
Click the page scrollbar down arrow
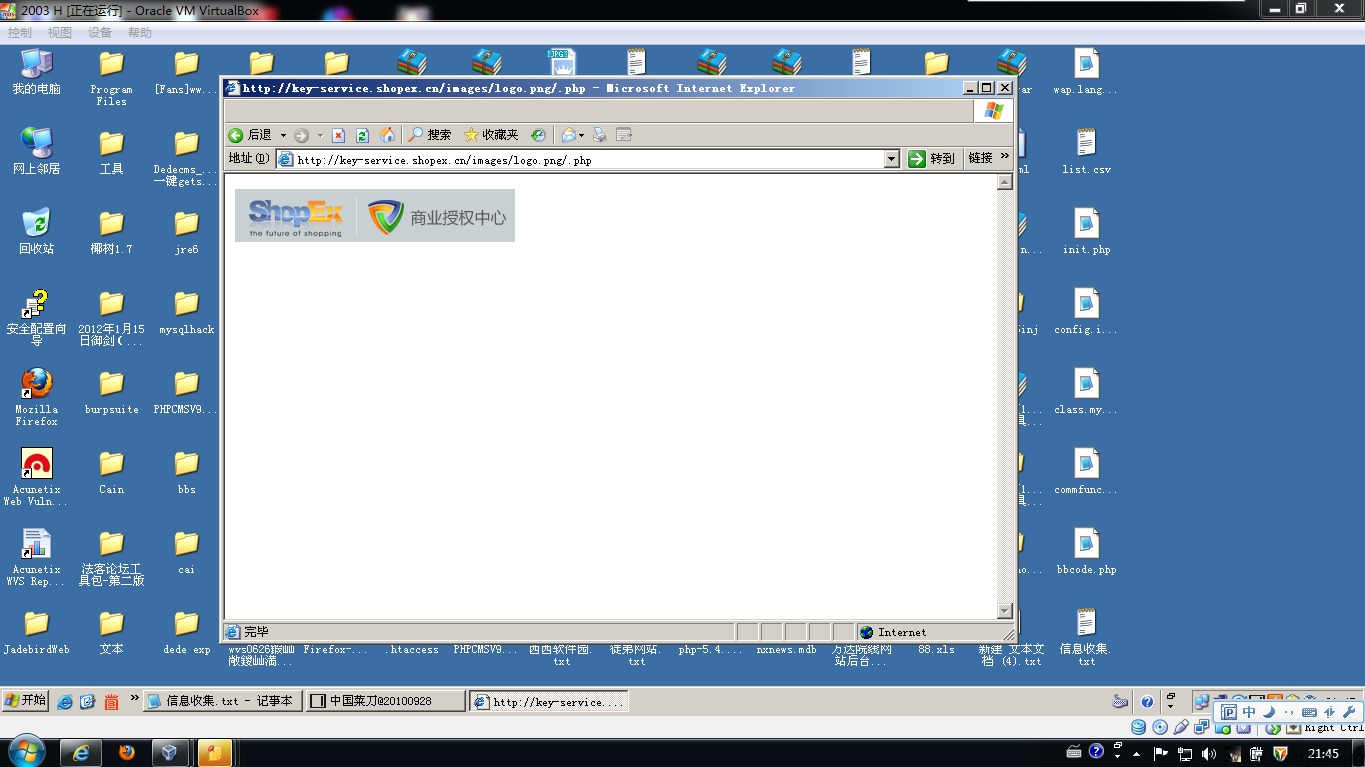pyautogui.click(x=1005, y=610)
